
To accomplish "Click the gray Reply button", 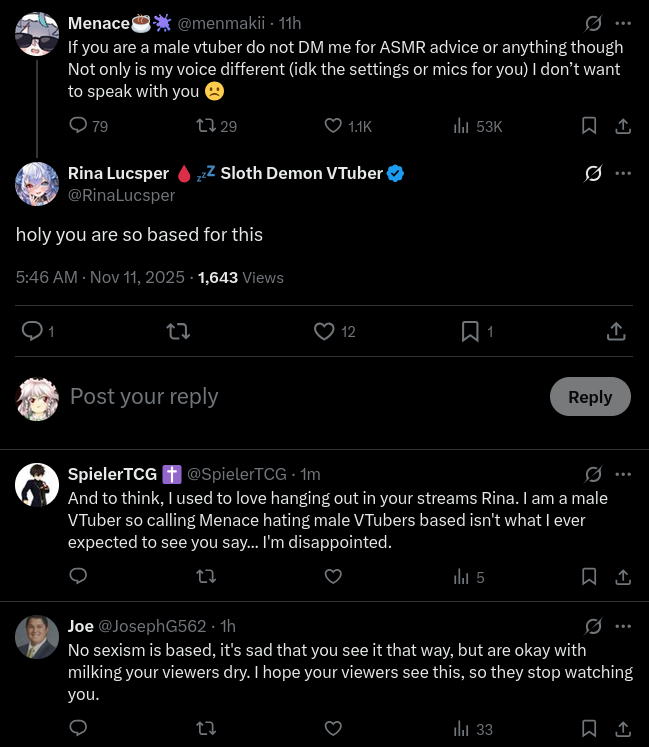I will 590,397.
